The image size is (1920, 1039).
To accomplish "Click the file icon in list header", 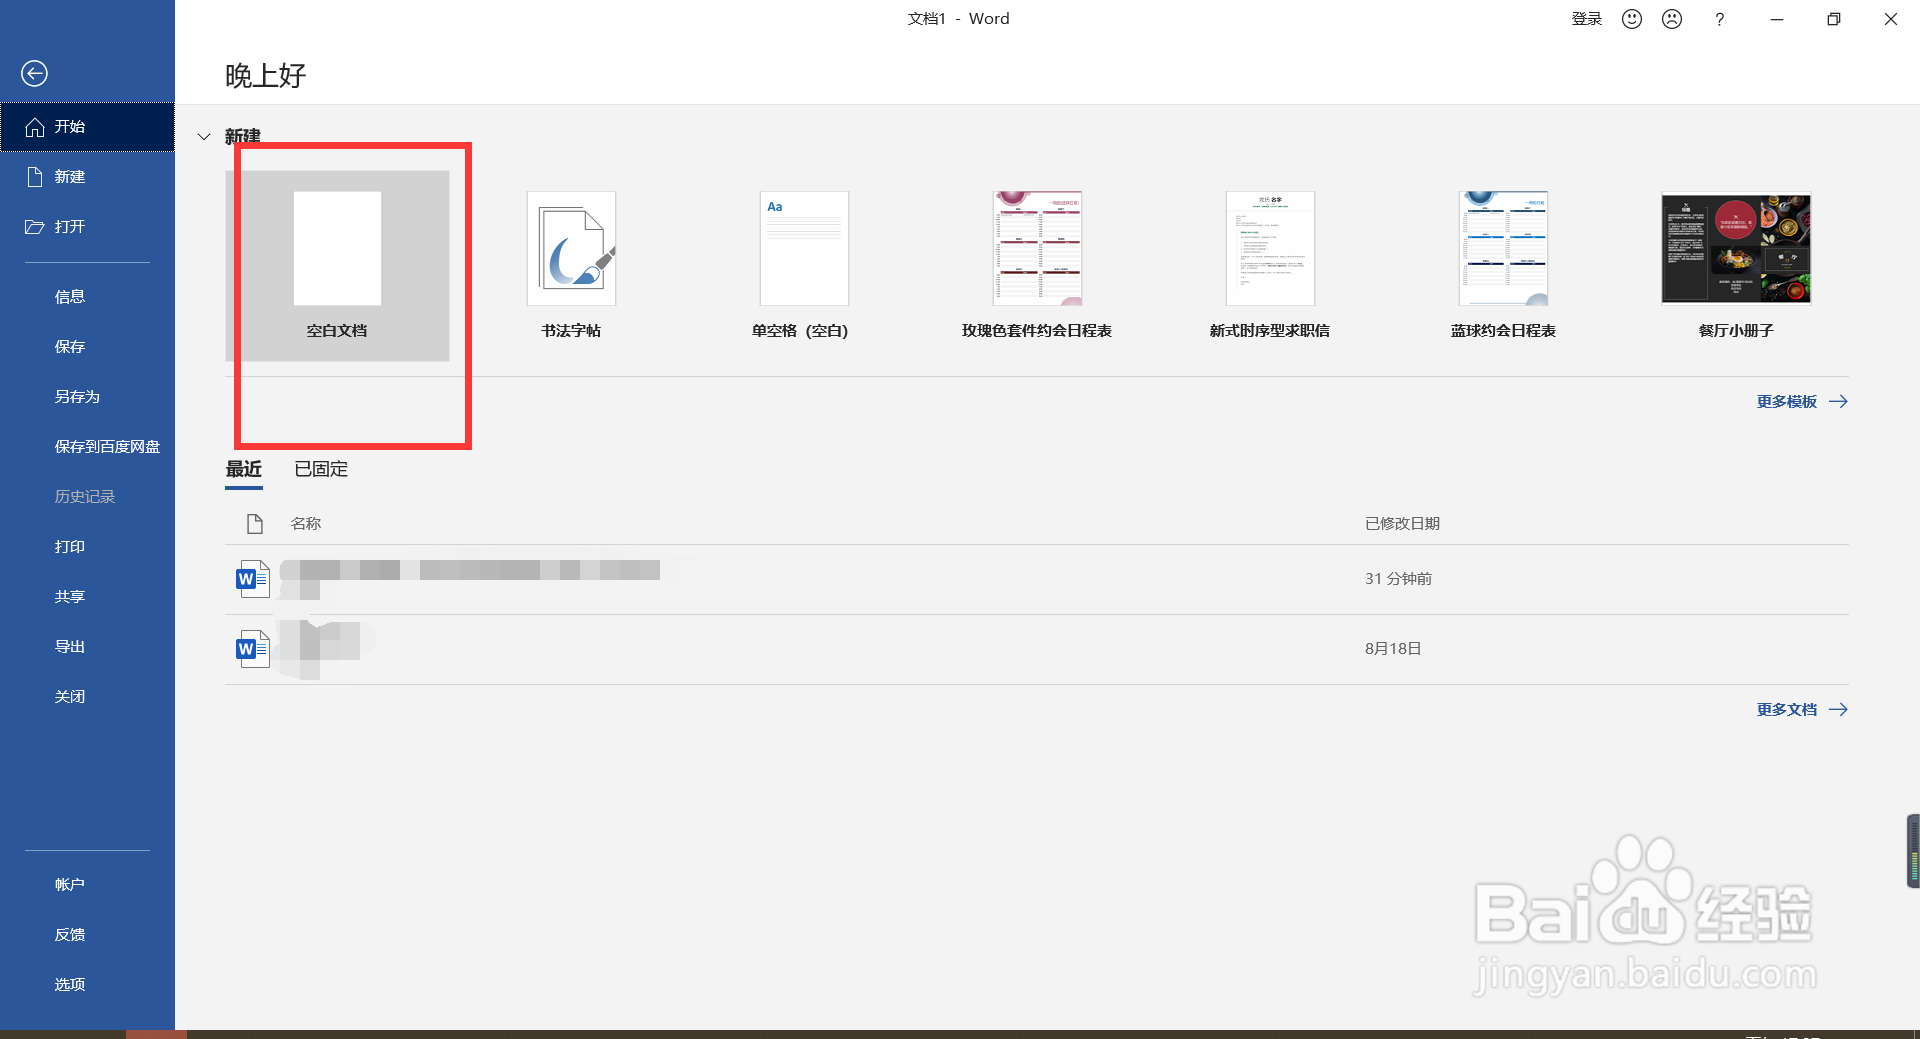I will point(255,524).
